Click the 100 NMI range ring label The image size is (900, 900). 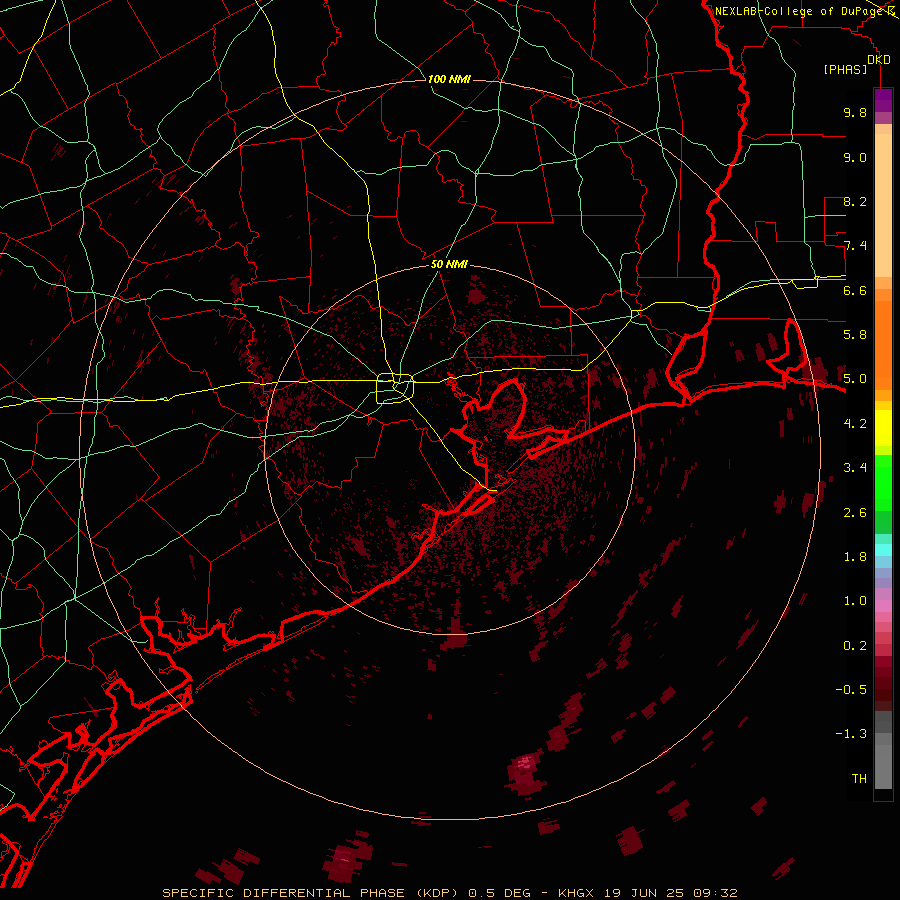point(449,79)
